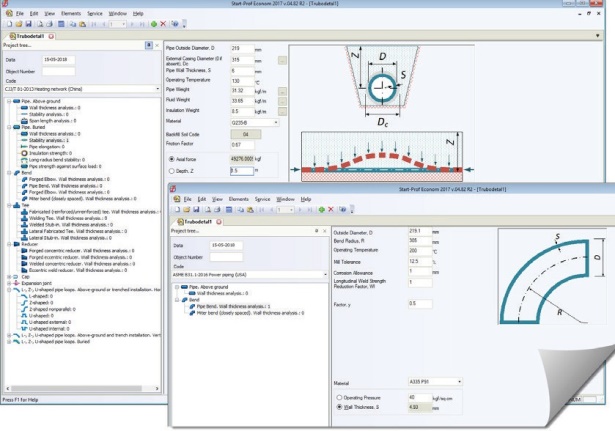Open Help menu in front window
The width and height of the screenshot is (615, 431).
[x=306, y=199]
